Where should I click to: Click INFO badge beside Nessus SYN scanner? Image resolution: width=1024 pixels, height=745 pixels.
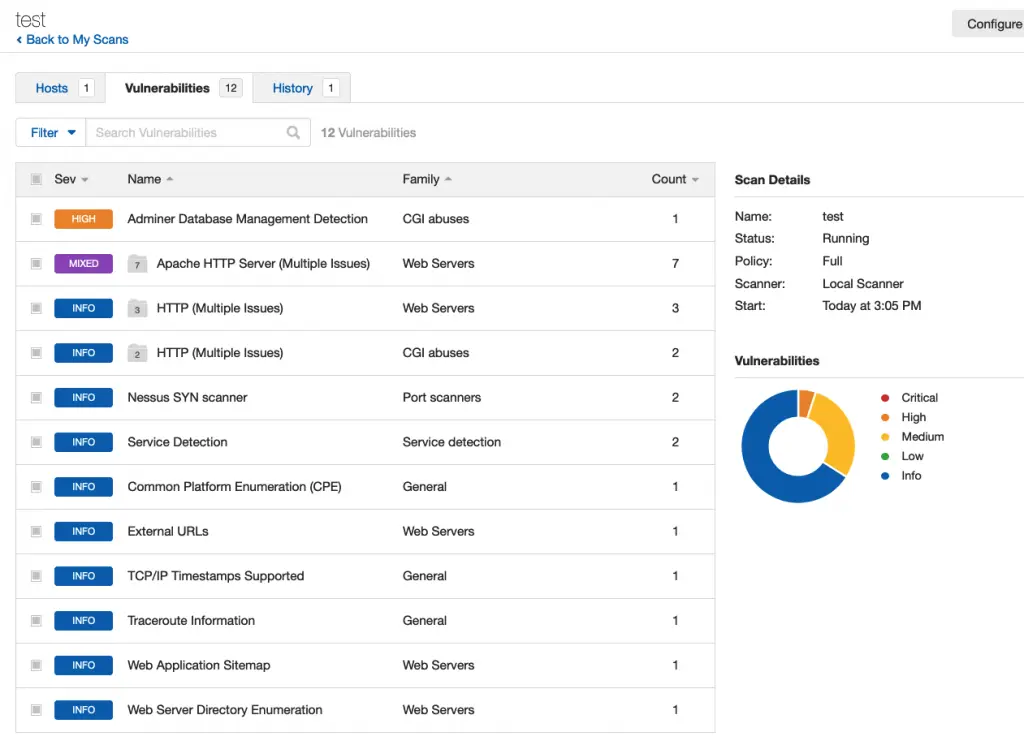tap(83, 398)
